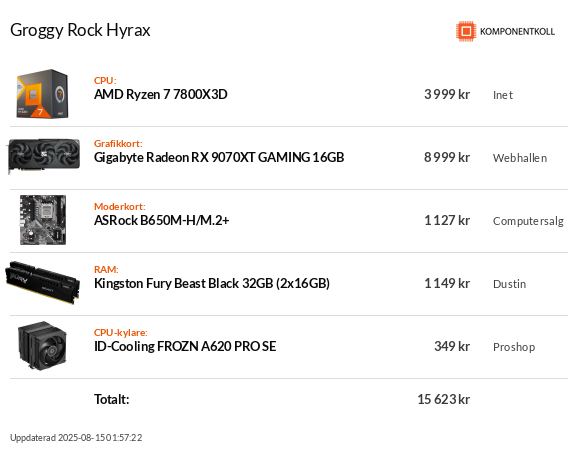Visit the Proshop store link

[x=514, y=347]
